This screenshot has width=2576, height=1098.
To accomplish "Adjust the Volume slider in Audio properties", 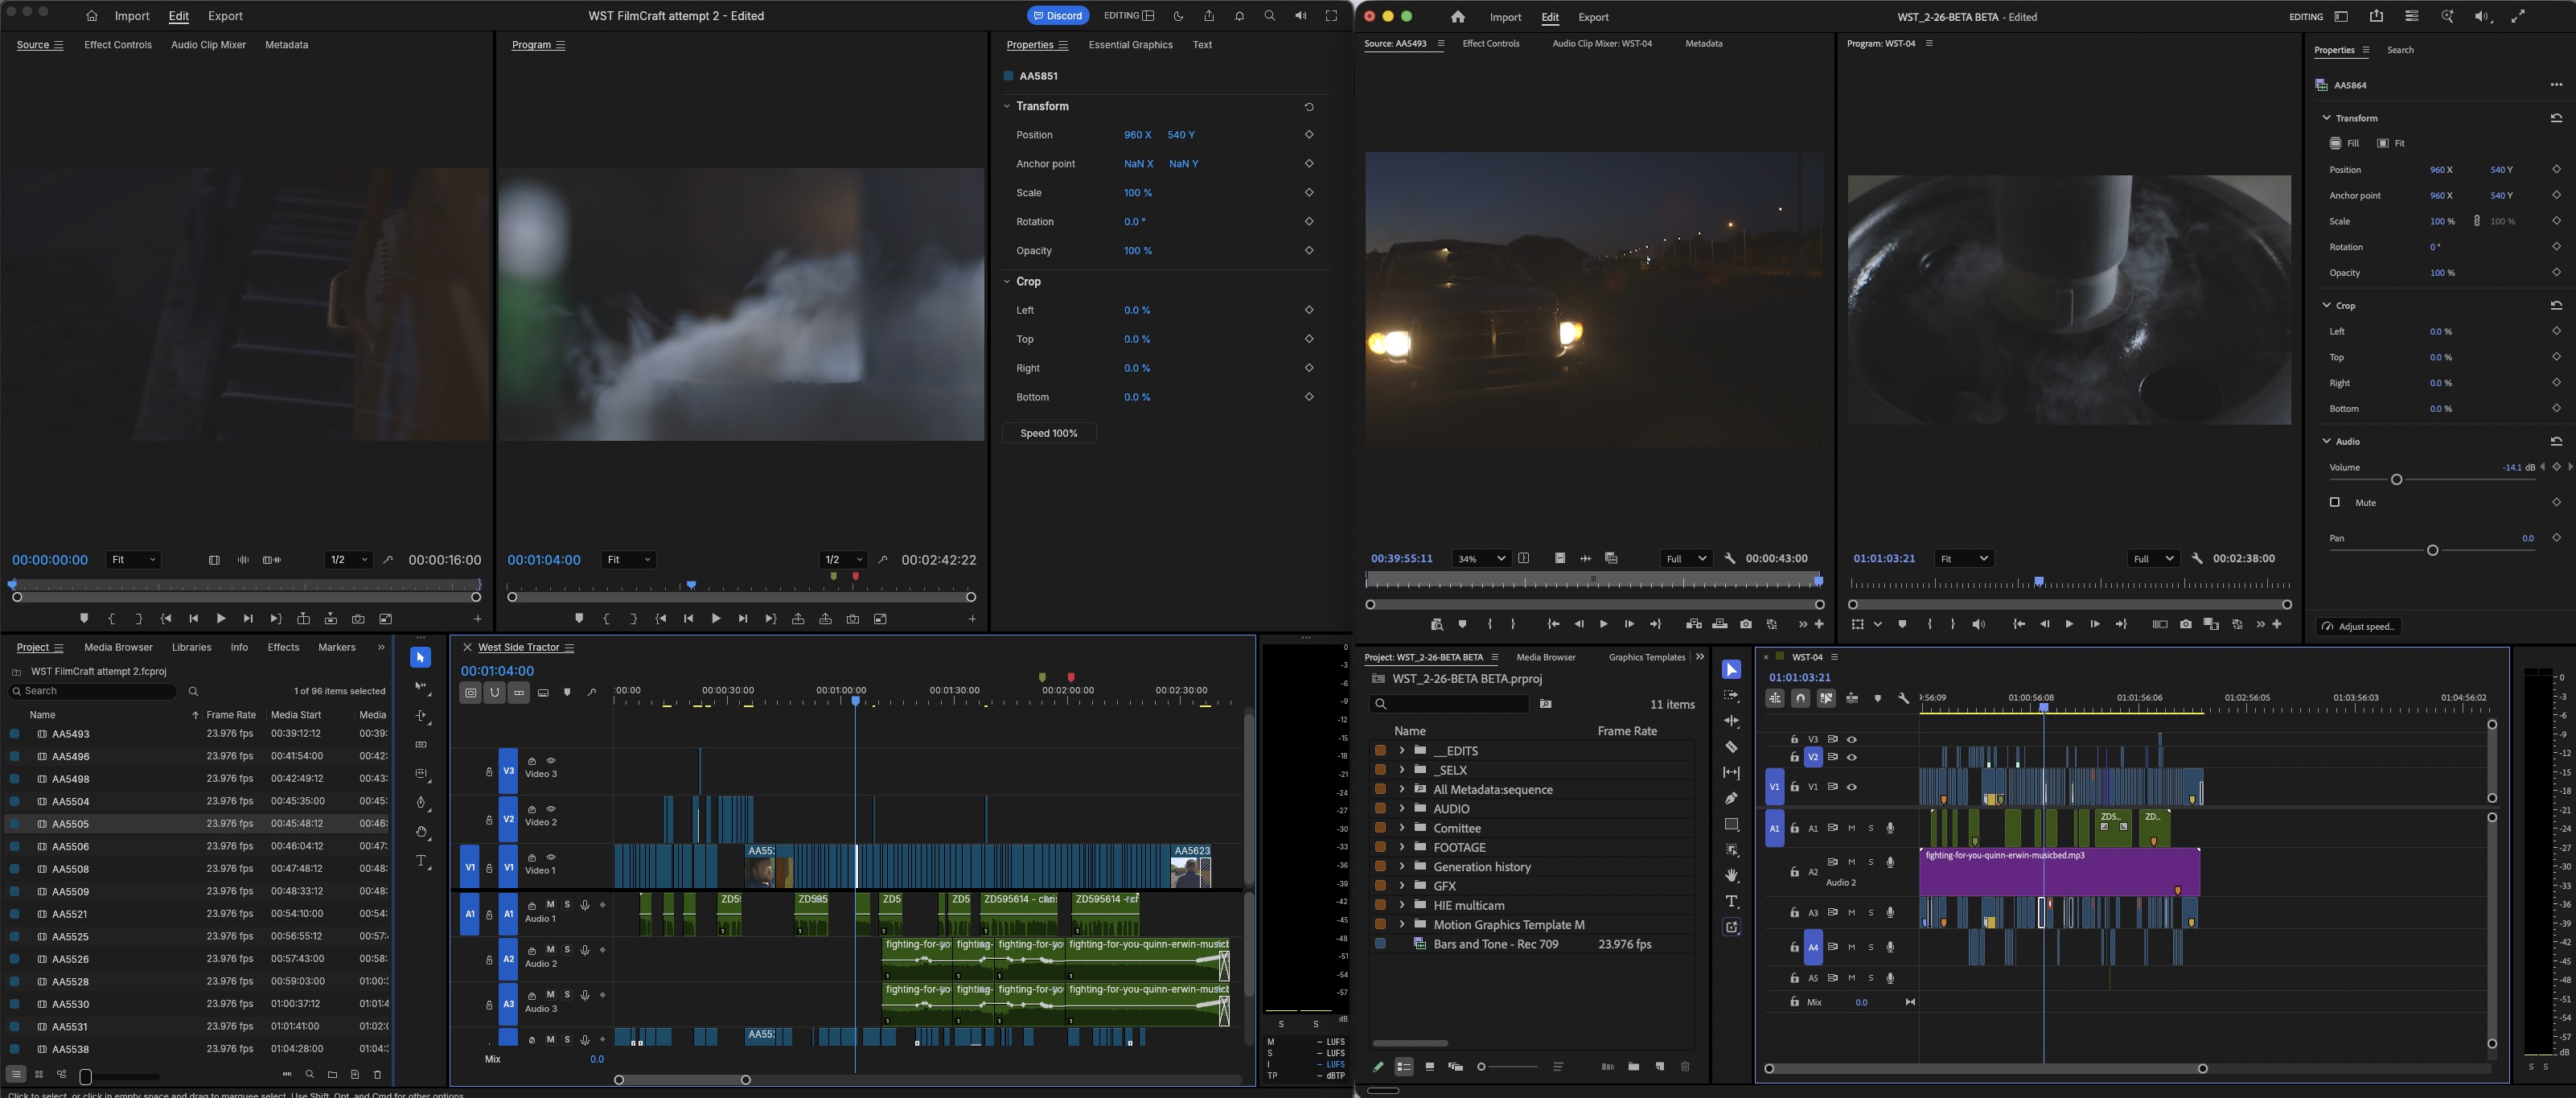I will 2396,480.
